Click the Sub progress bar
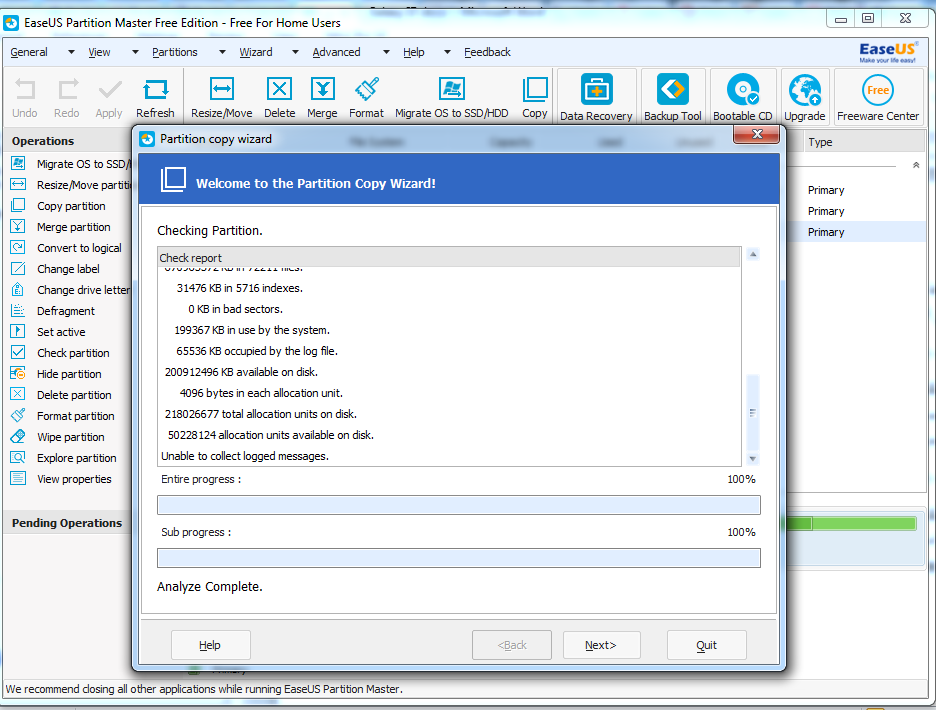This screenshot has height=710, width=936. [458, 558]
